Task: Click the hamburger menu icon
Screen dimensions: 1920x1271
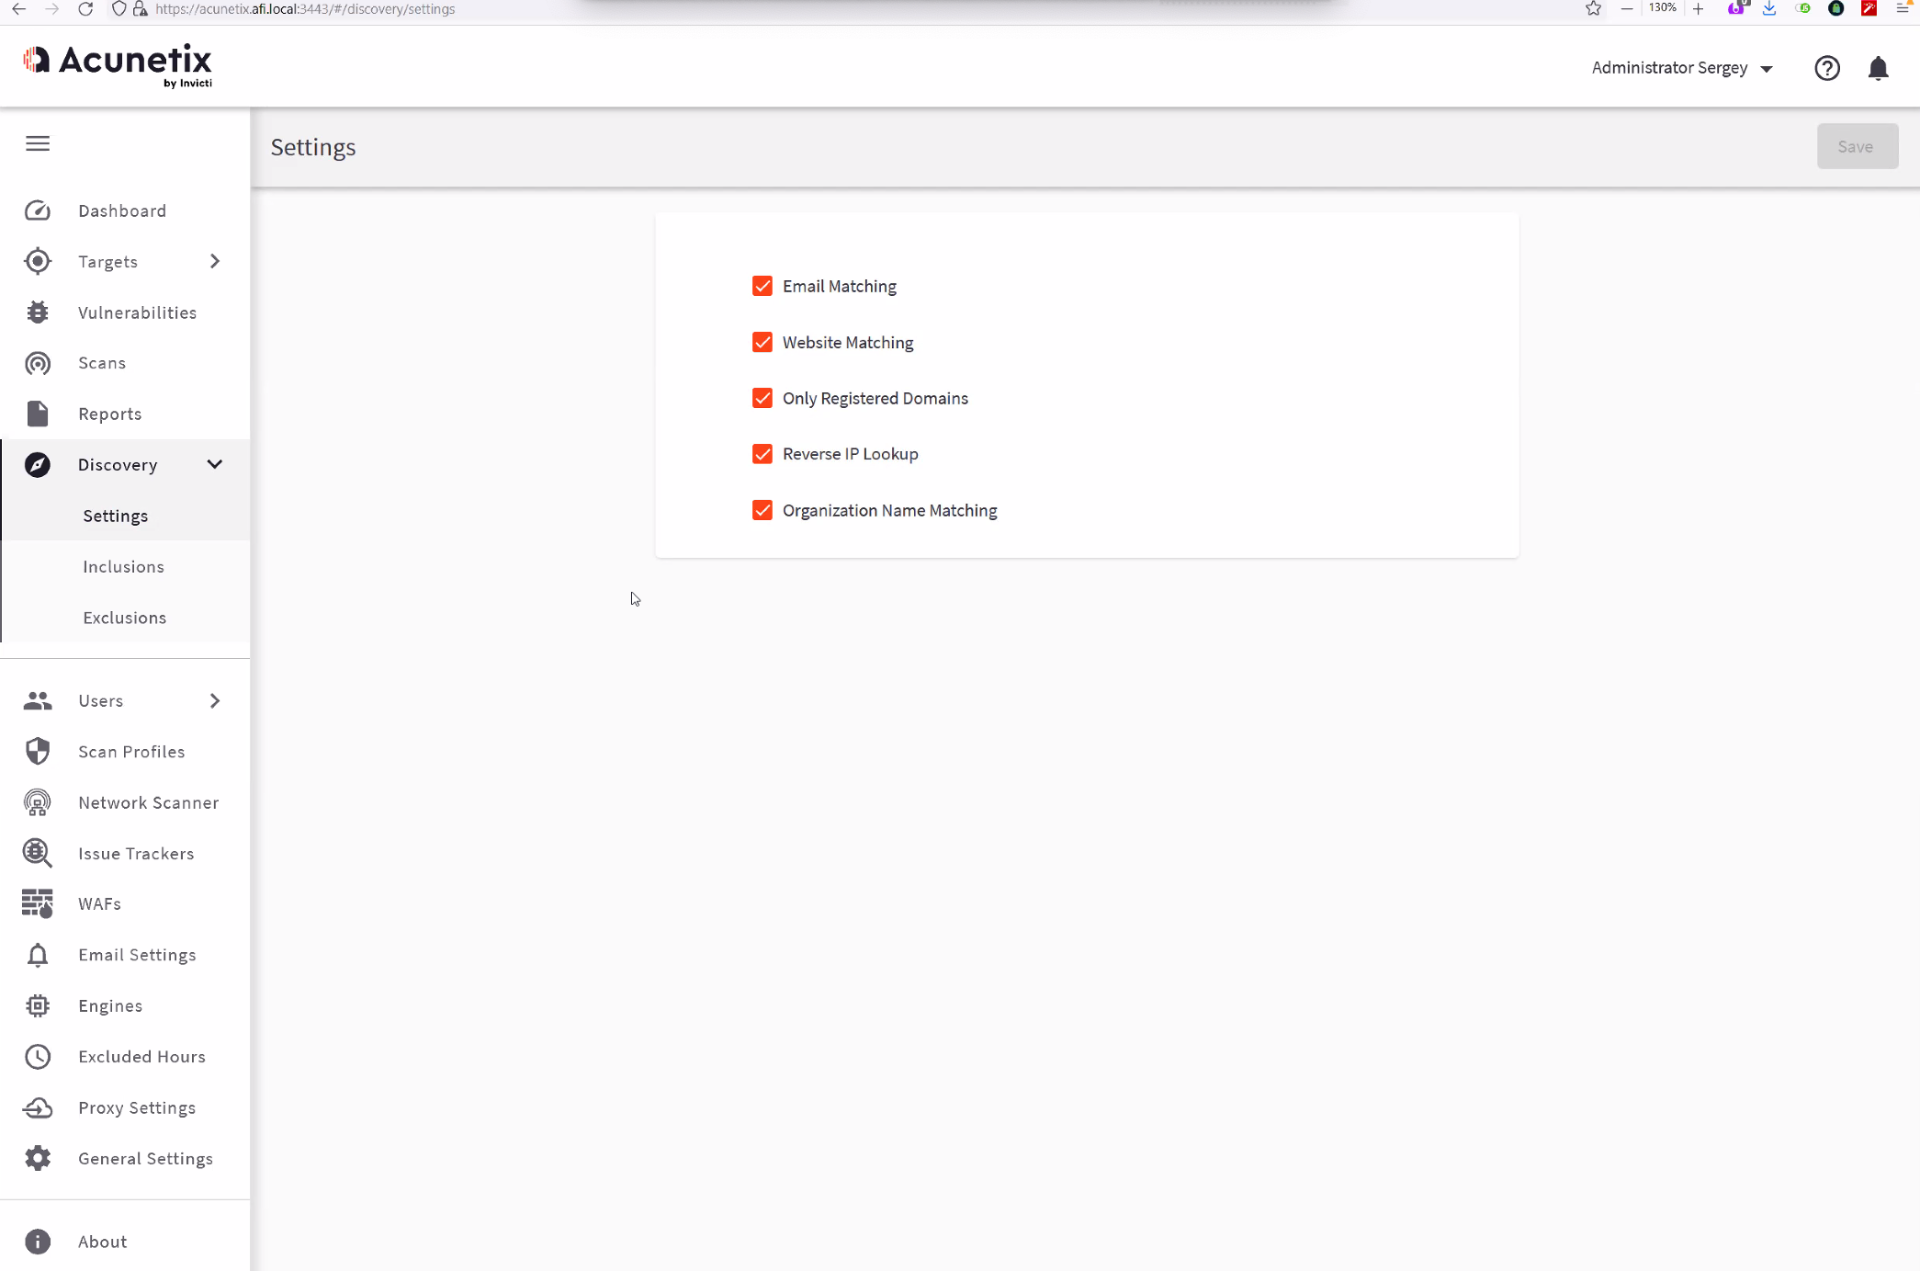Action: point(38,144)
